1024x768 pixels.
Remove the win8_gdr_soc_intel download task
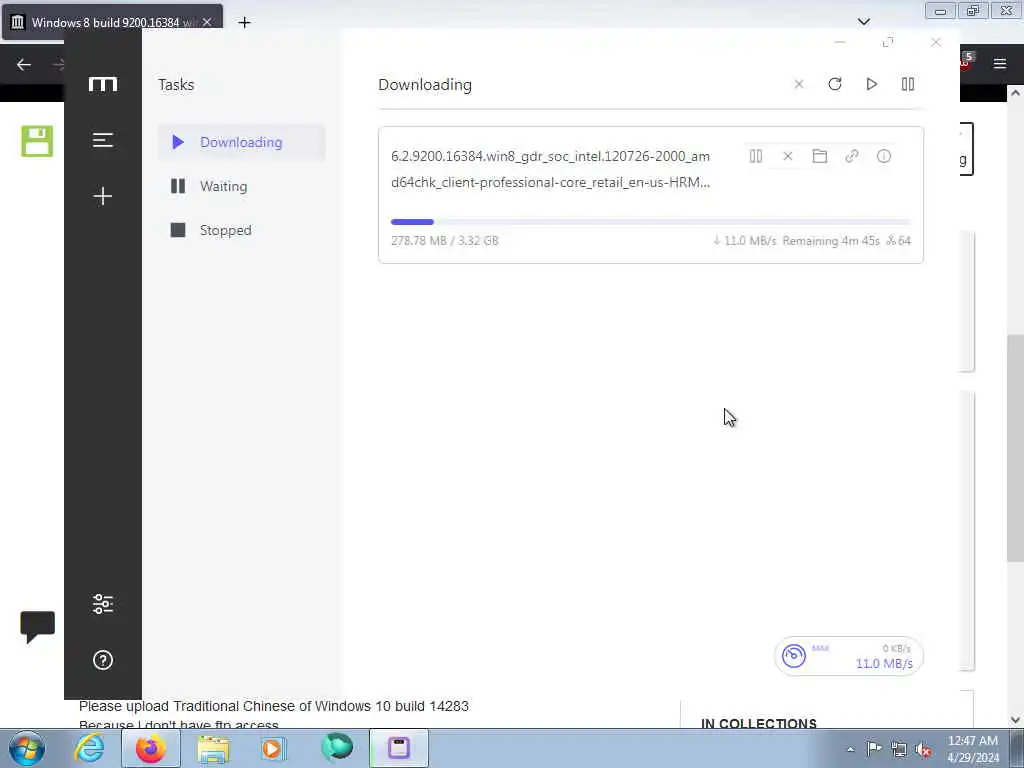[x=788, y=156]
